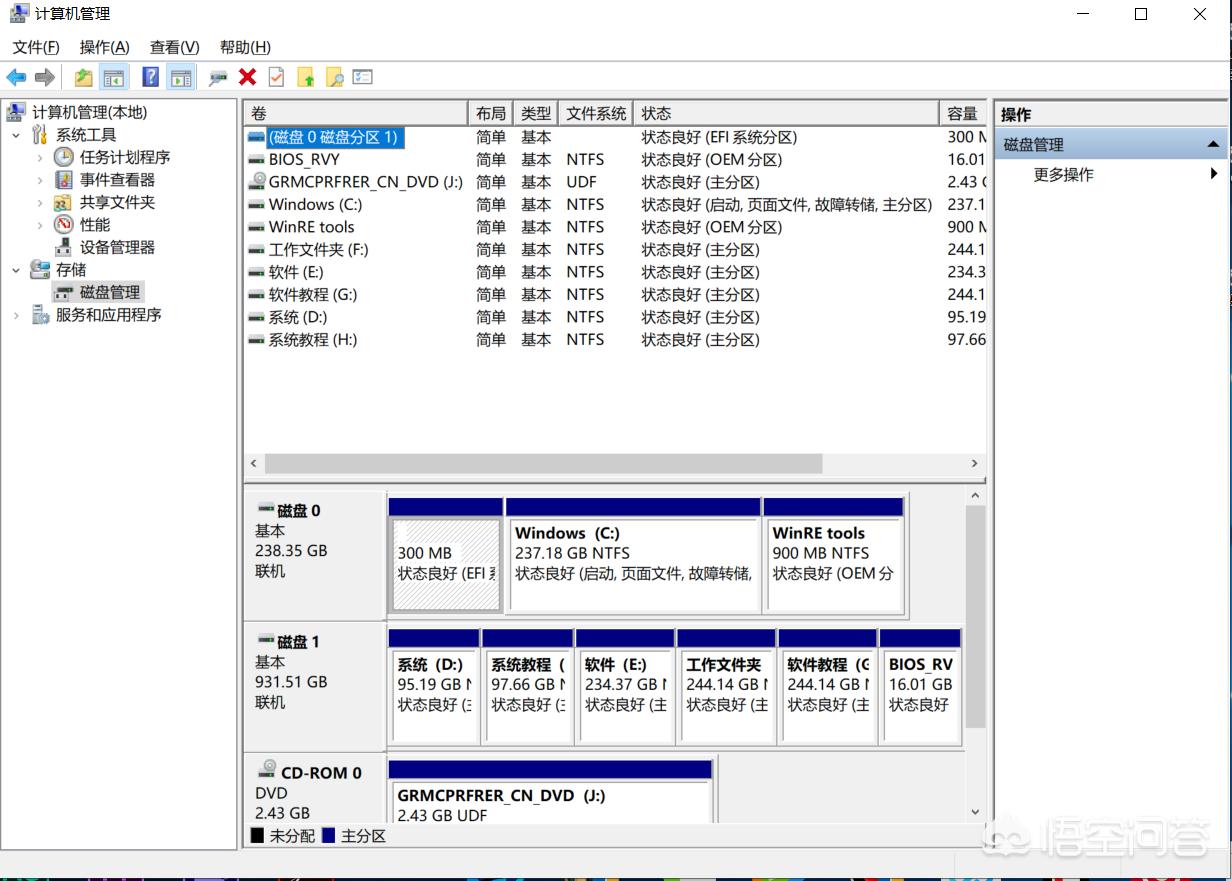Collapse the 磁盘管理 actions section arrow
1232x881 pixels.
click(1213, 145)
